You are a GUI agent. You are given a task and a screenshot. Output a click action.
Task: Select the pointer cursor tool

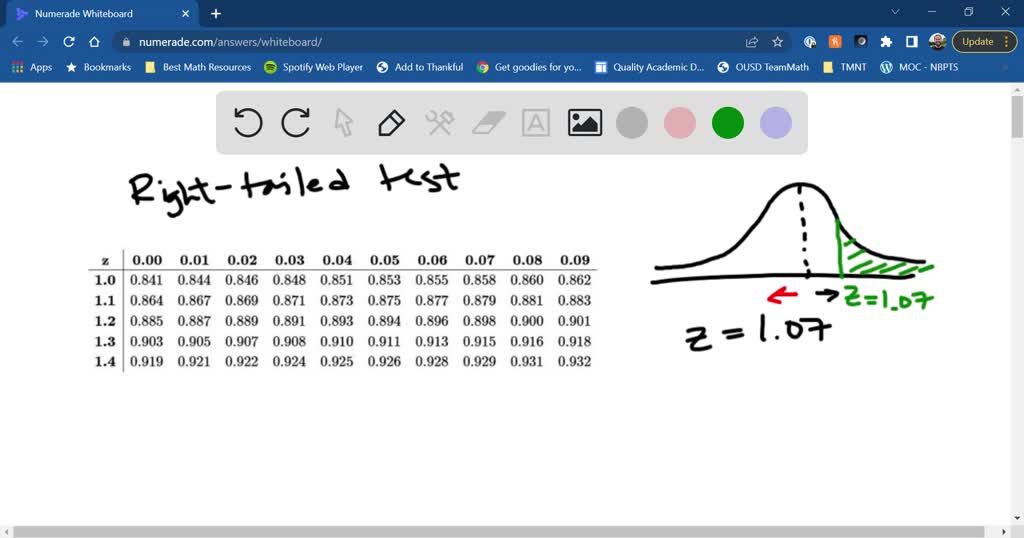[344, 123]
